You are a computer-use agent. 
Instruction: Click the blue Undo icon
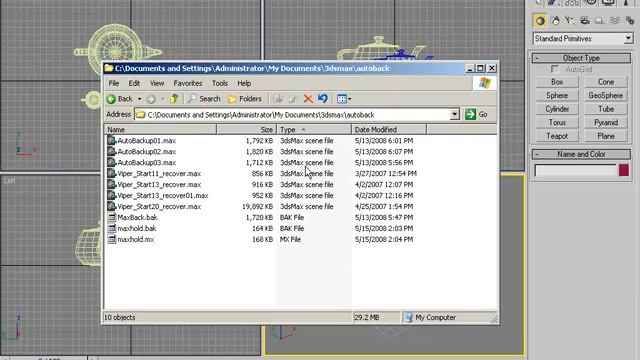coord(322,98)
